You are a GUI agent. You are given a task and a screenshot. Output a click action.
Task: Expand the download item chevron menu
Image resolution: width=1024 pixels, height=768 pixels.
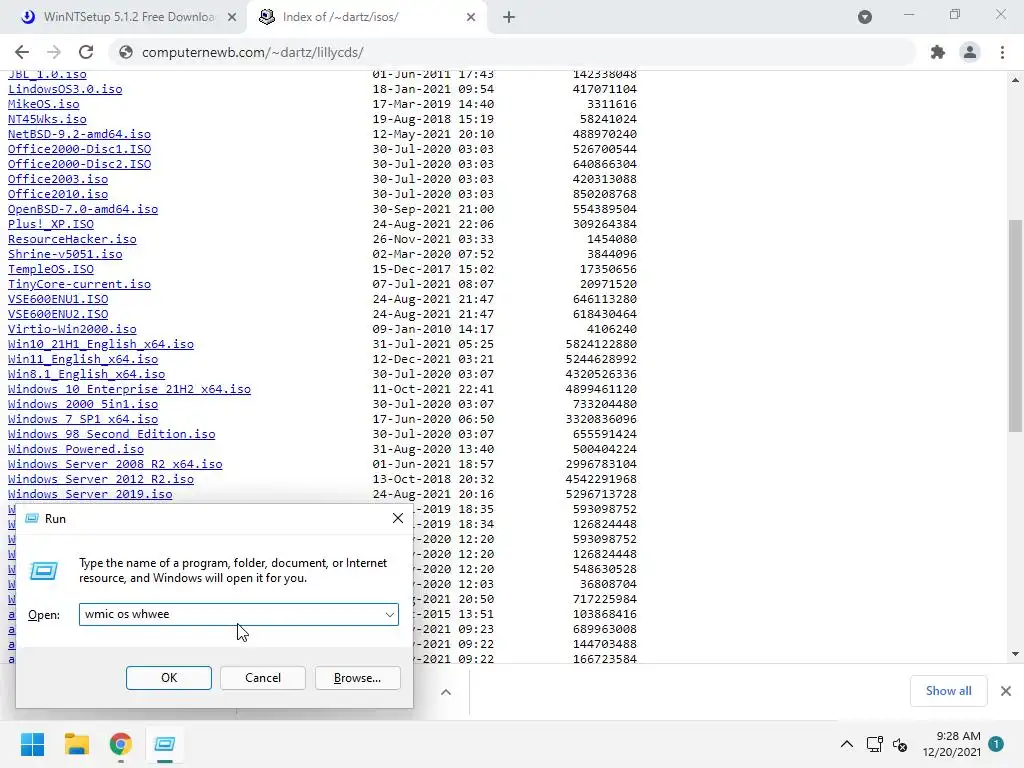pos(446,692)
